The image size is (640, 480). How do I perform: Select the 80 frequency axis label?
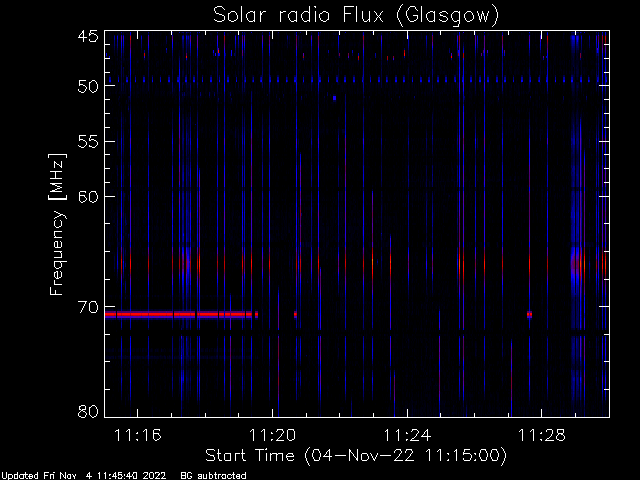pyautogui.click(x=88, y=411)
